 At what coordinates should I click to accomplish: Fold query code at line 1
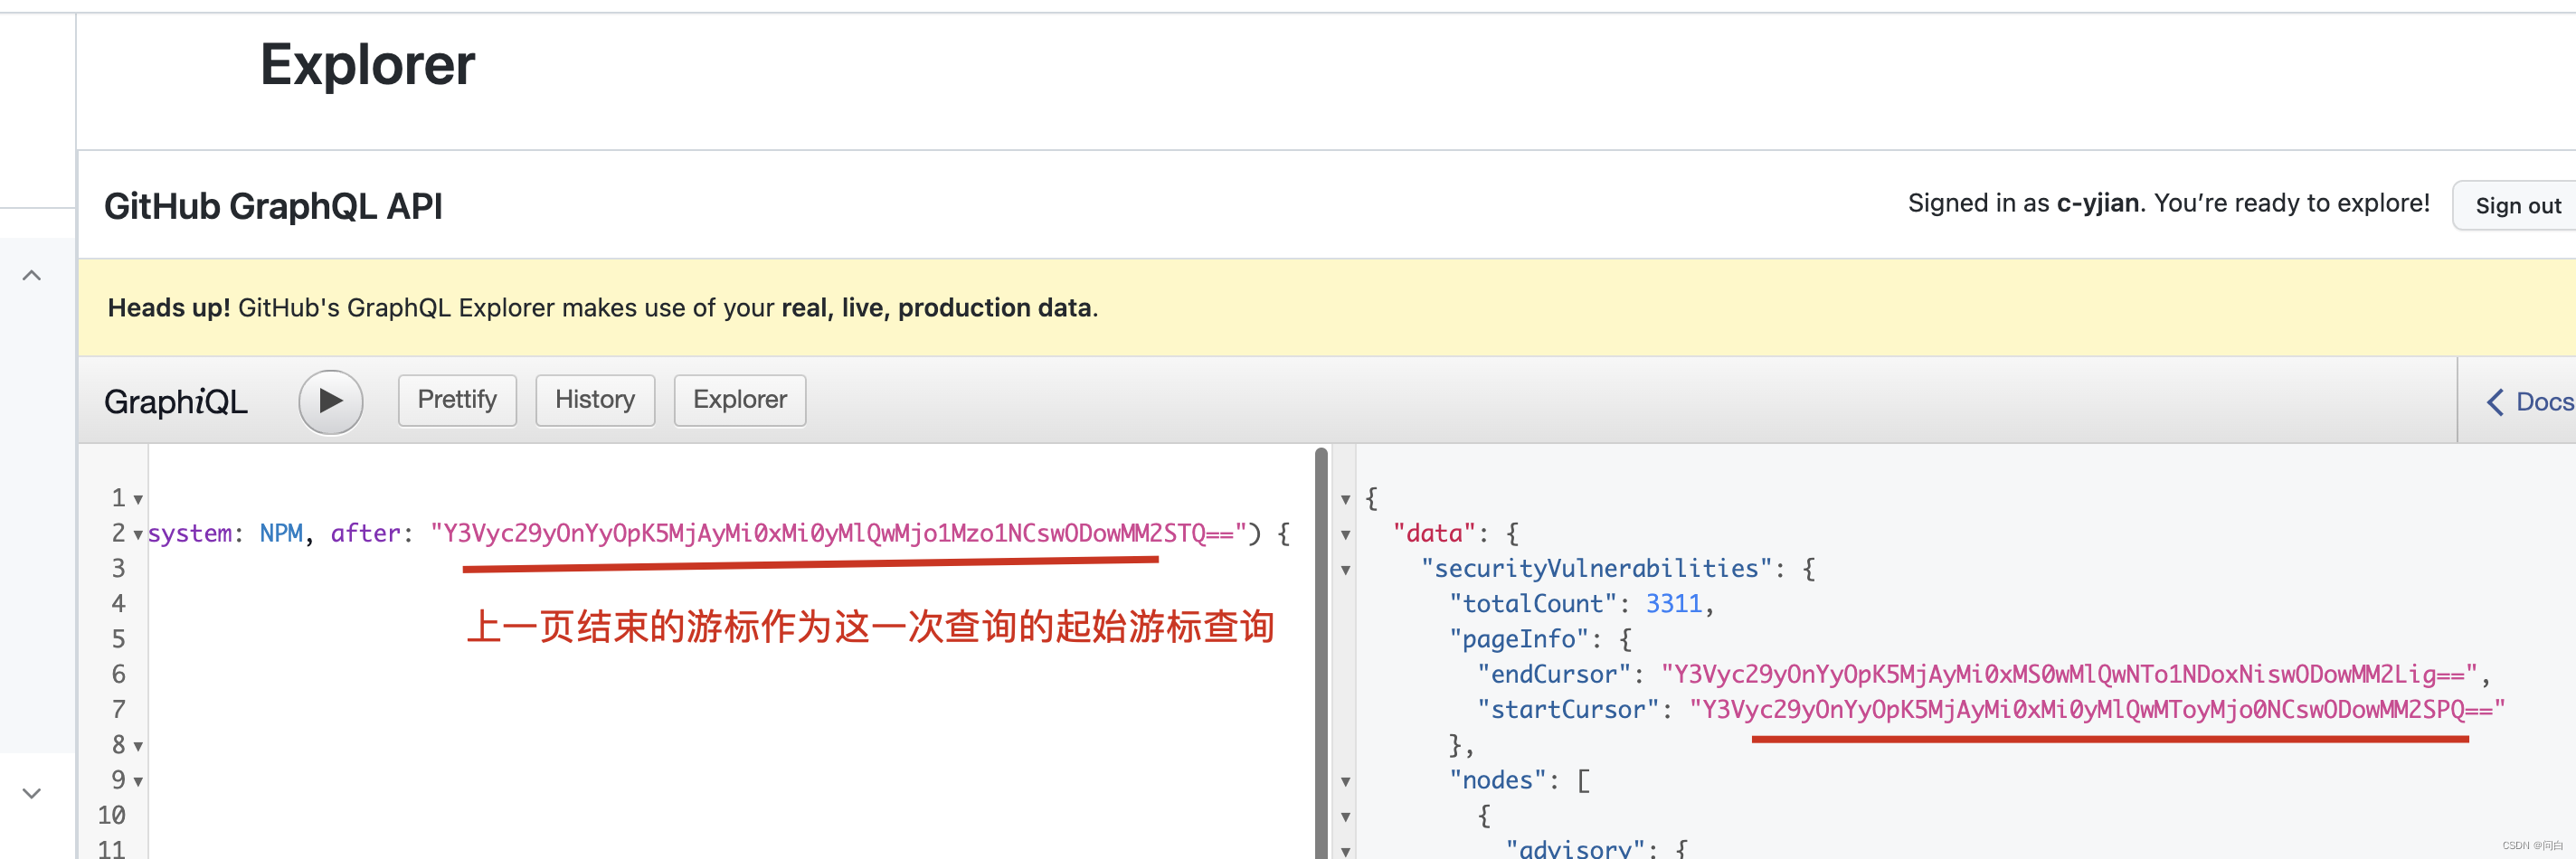(138, 499)
